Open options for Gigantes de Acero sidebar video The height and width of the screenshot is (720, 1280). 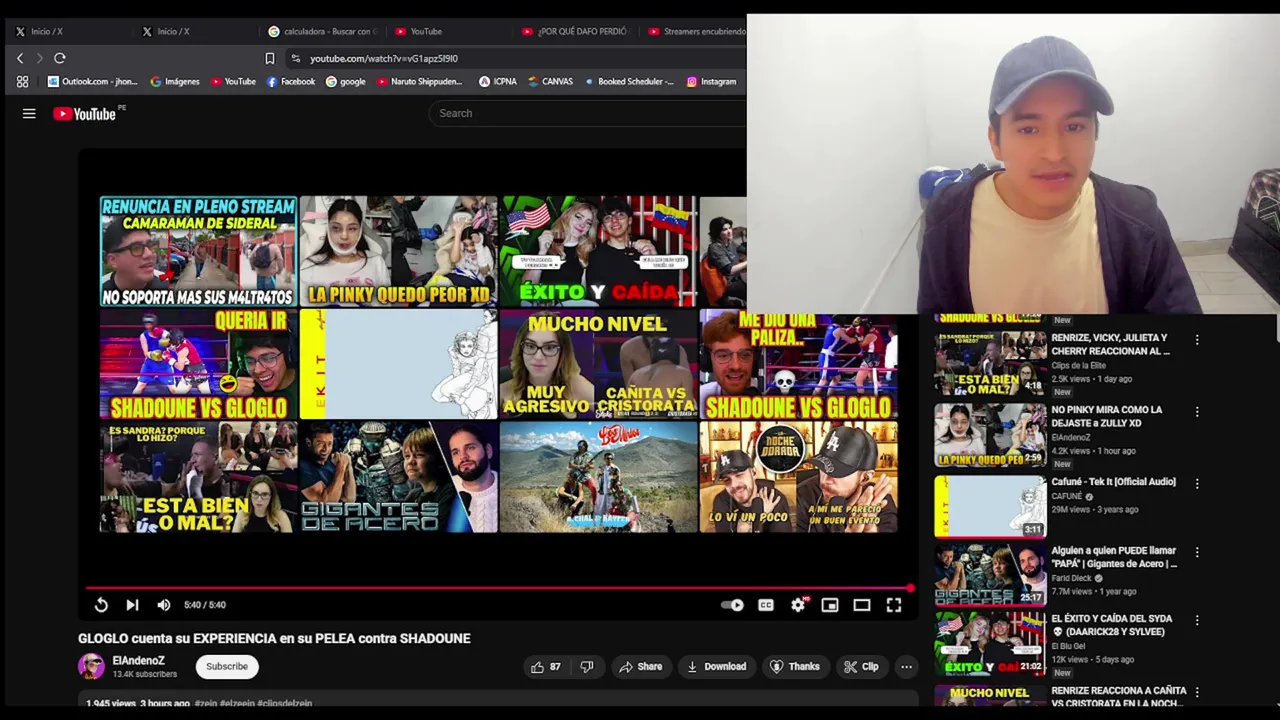click(1197, 552)
